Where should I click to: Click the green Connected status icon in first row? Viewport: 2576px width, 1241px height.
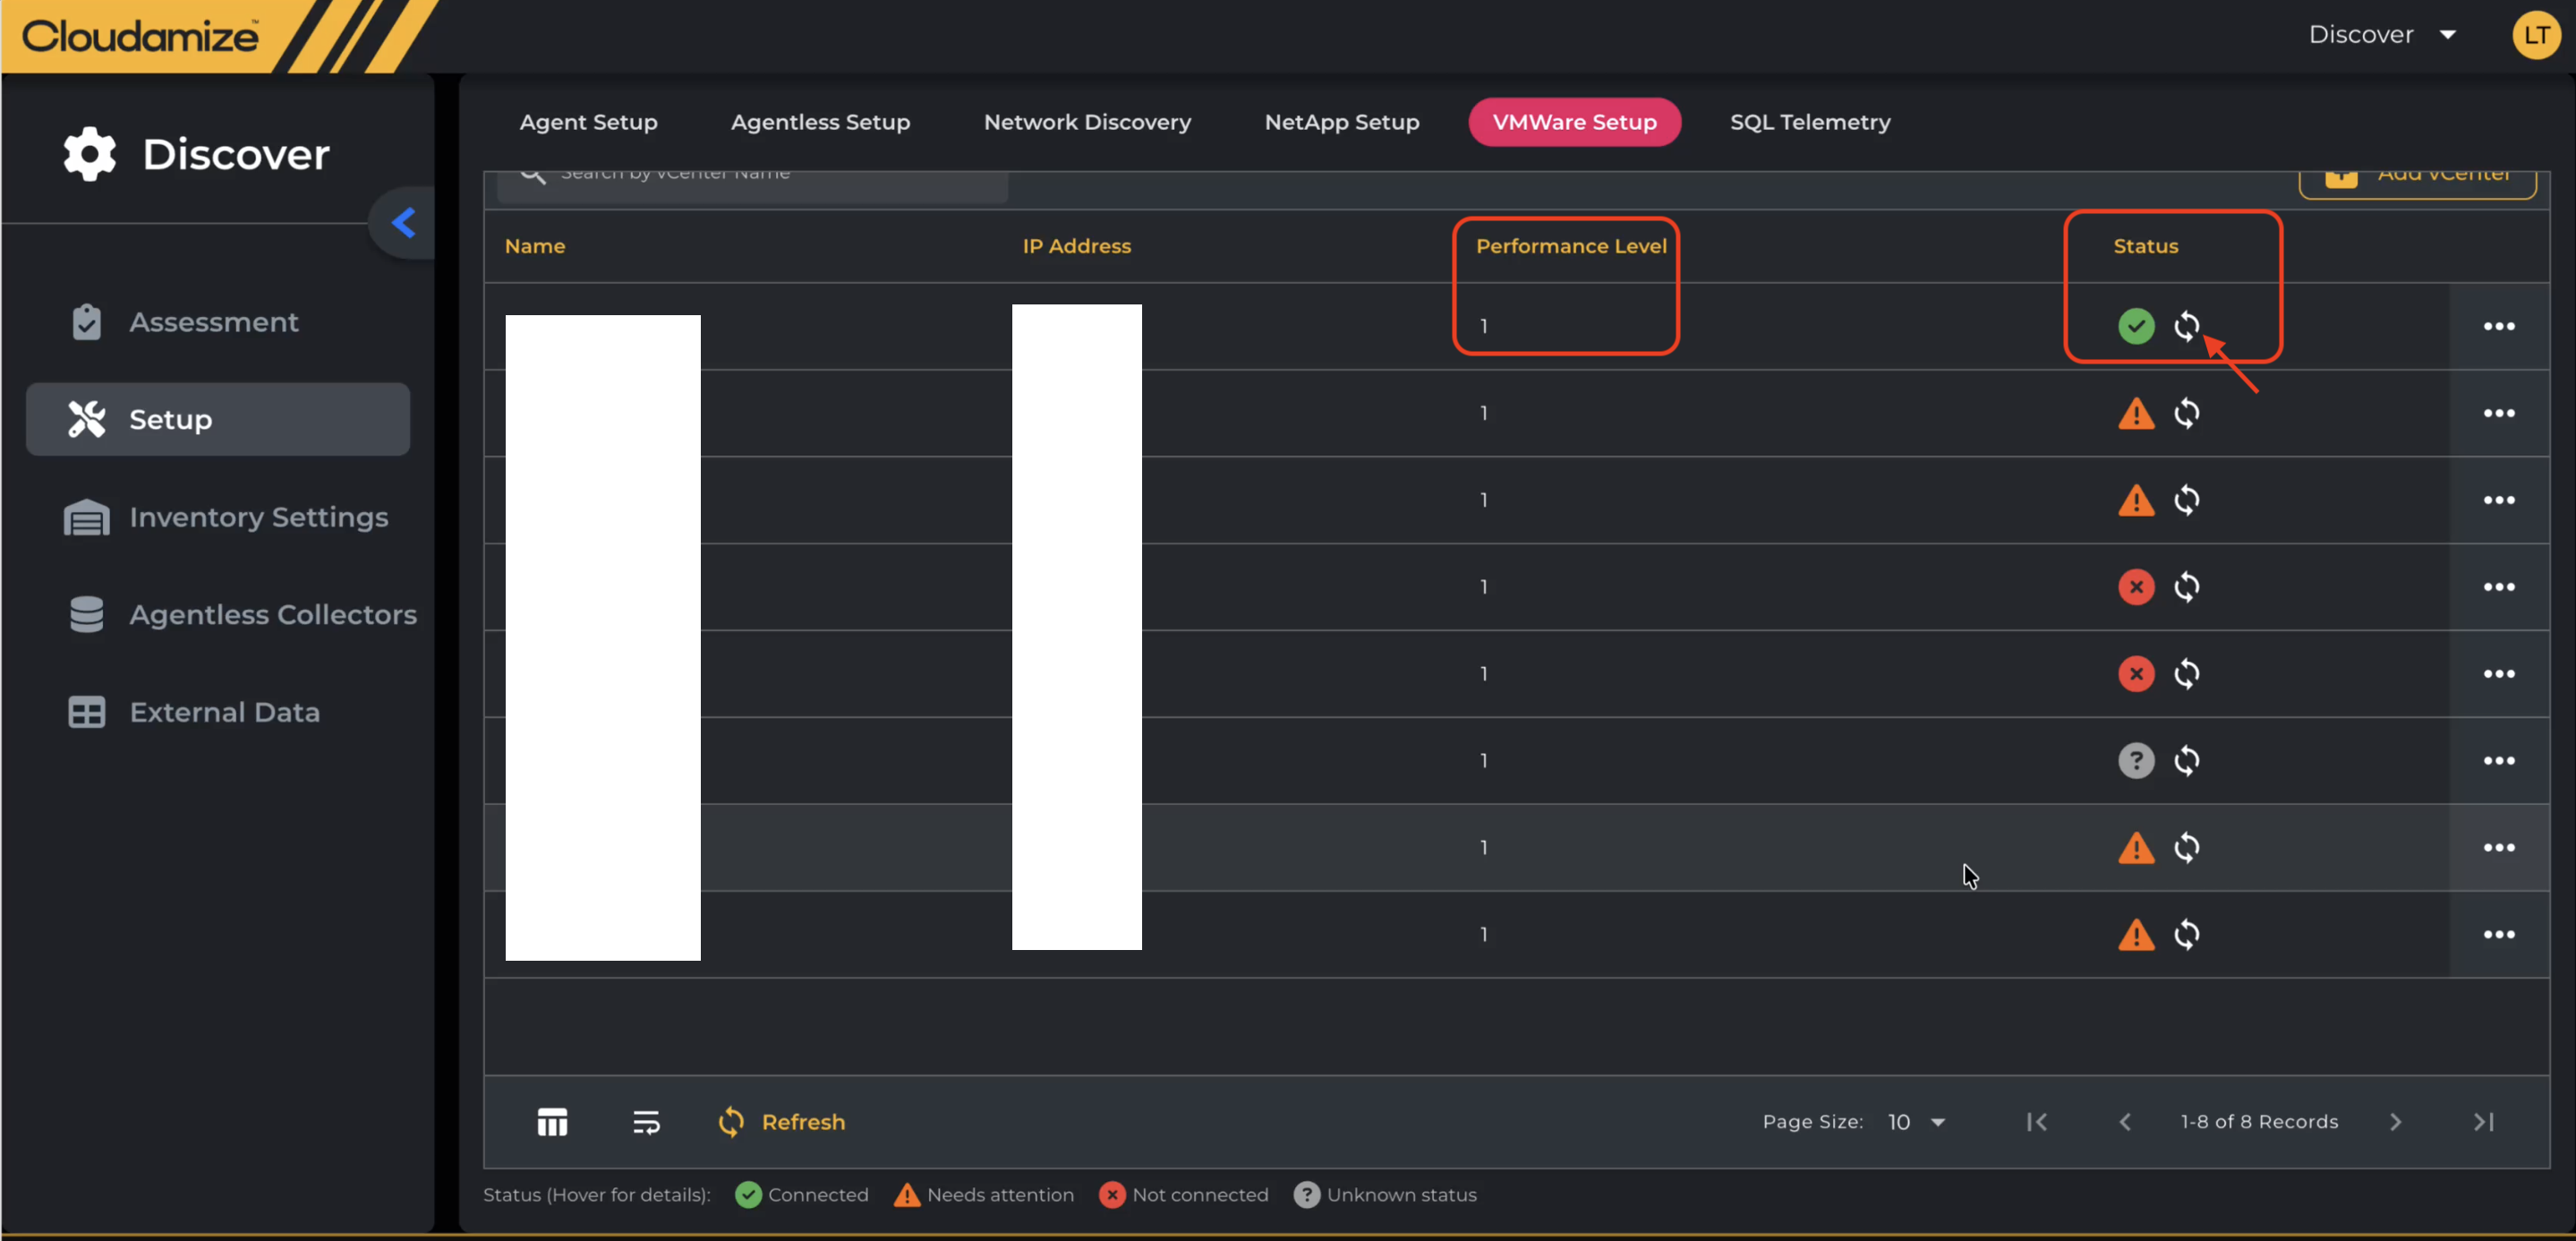[x=2136, y=326]
